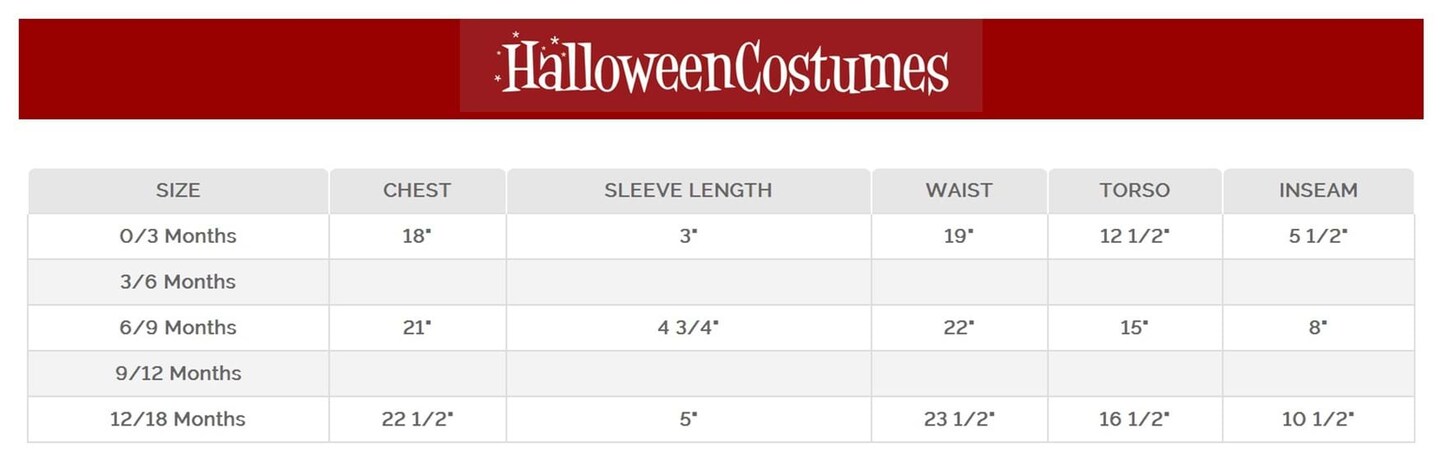The image size is (1440, 470).
Task: Select the 0/3 Months size row
Action: click(178, 236)
